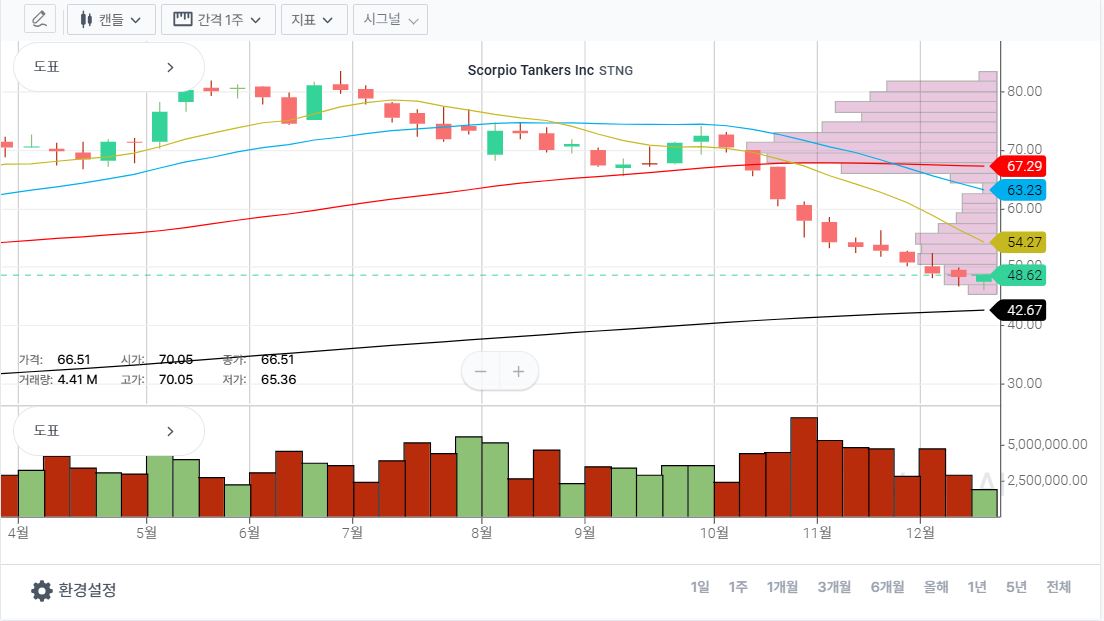This screenshot has width=1104, height=621.
Task: Click the gear icon beside 환경설정
Action: coord(41,590)
